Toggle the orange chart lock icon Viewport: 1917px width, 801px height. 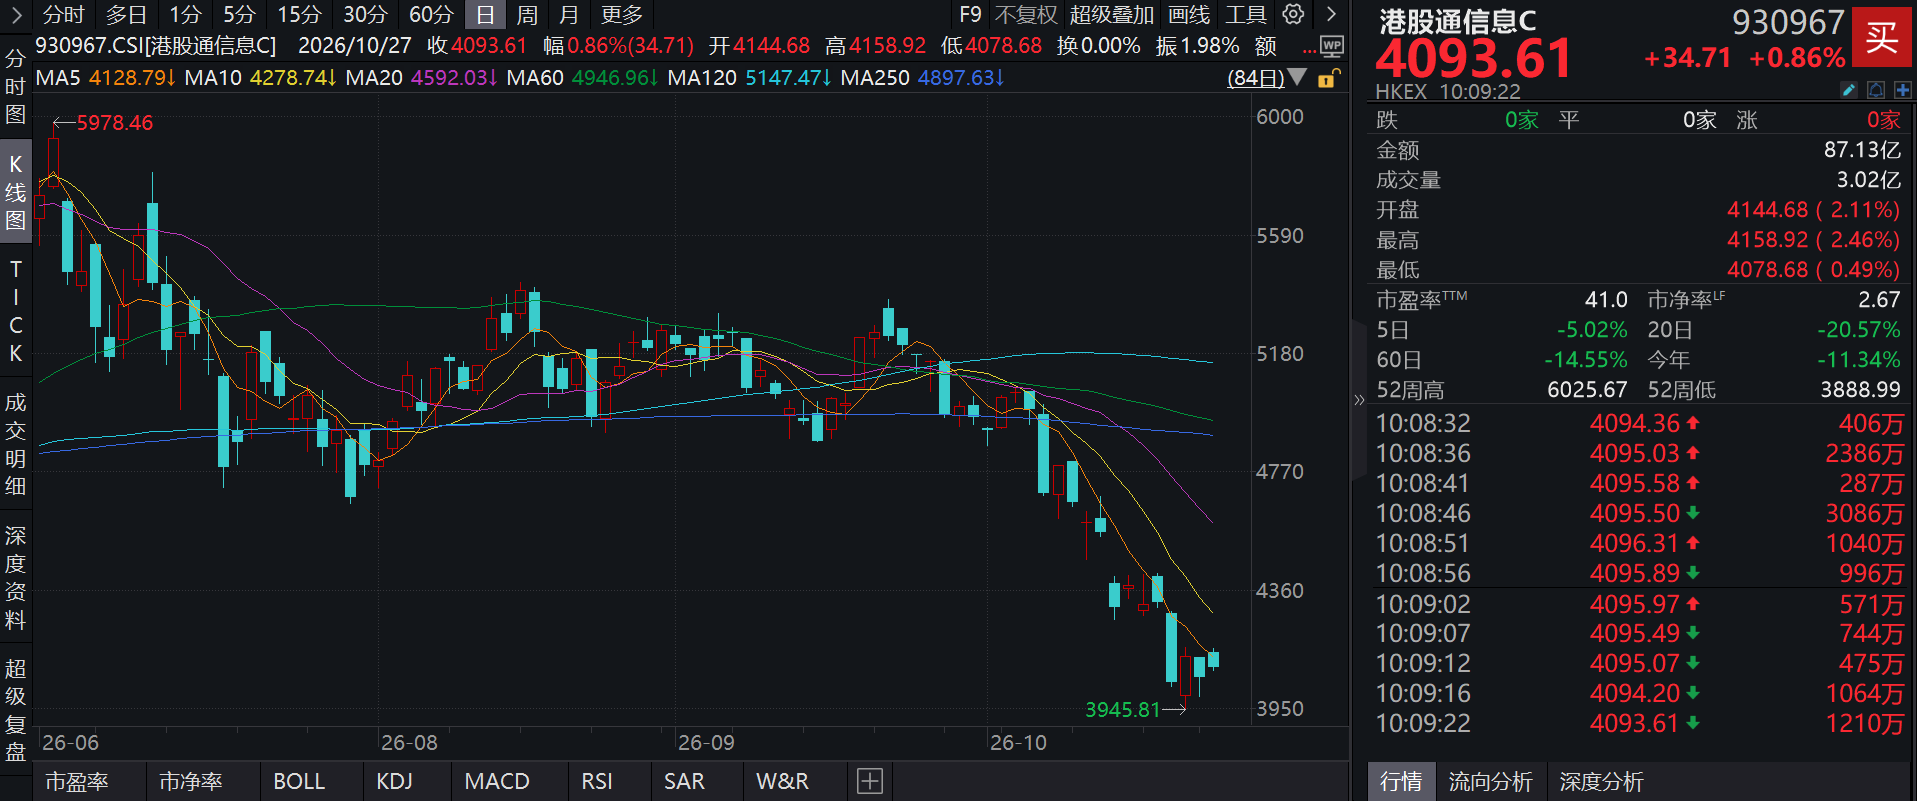click(x=1327, y=78)
